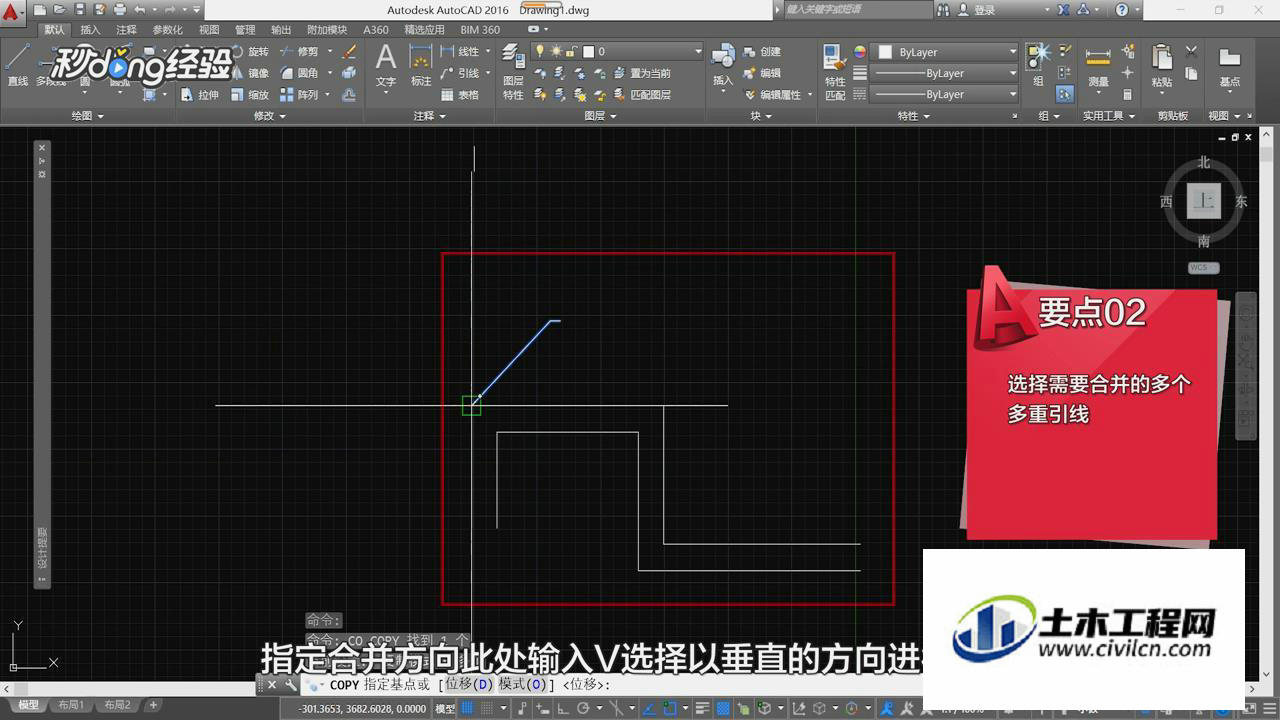Toggle object snap tracking in status bar

[x=649, y=708]
